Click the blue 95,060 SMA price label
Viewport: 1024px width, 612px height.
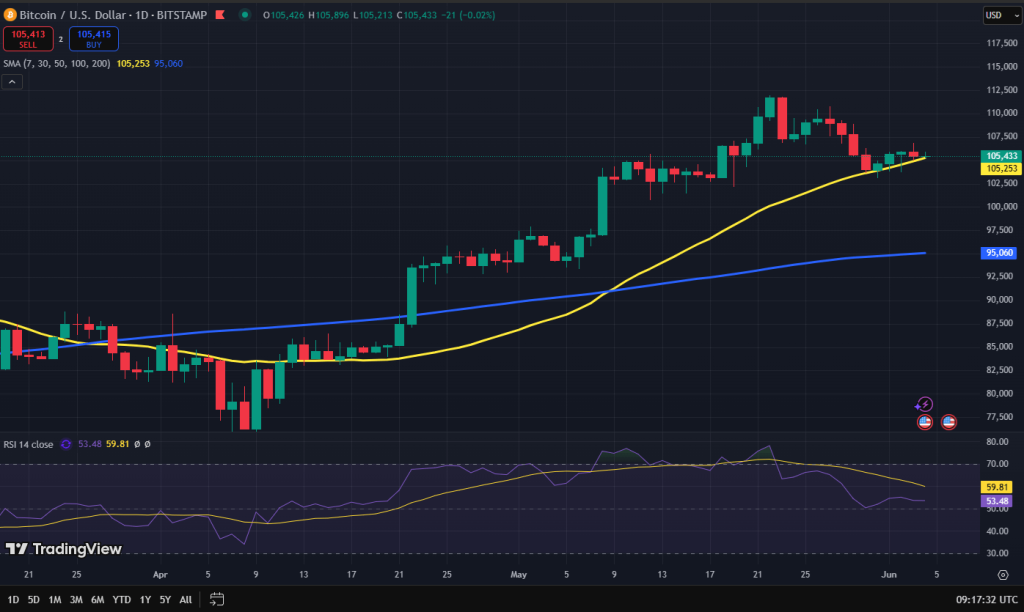point(999,253)
